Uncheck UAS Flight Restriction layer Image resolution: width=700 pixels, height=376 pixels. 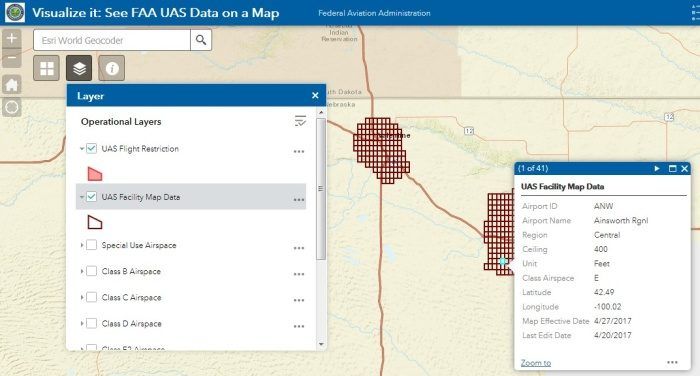92,148
